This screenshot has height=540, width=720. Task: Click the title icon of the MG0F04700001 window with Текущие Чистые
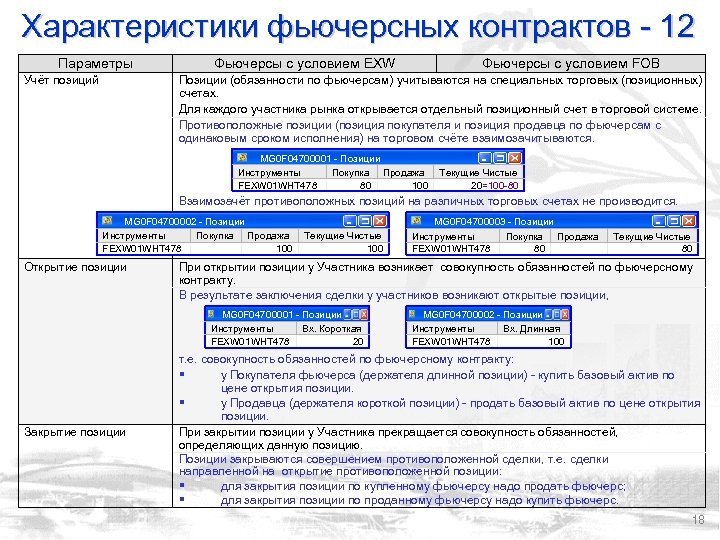tap(242, 158)
